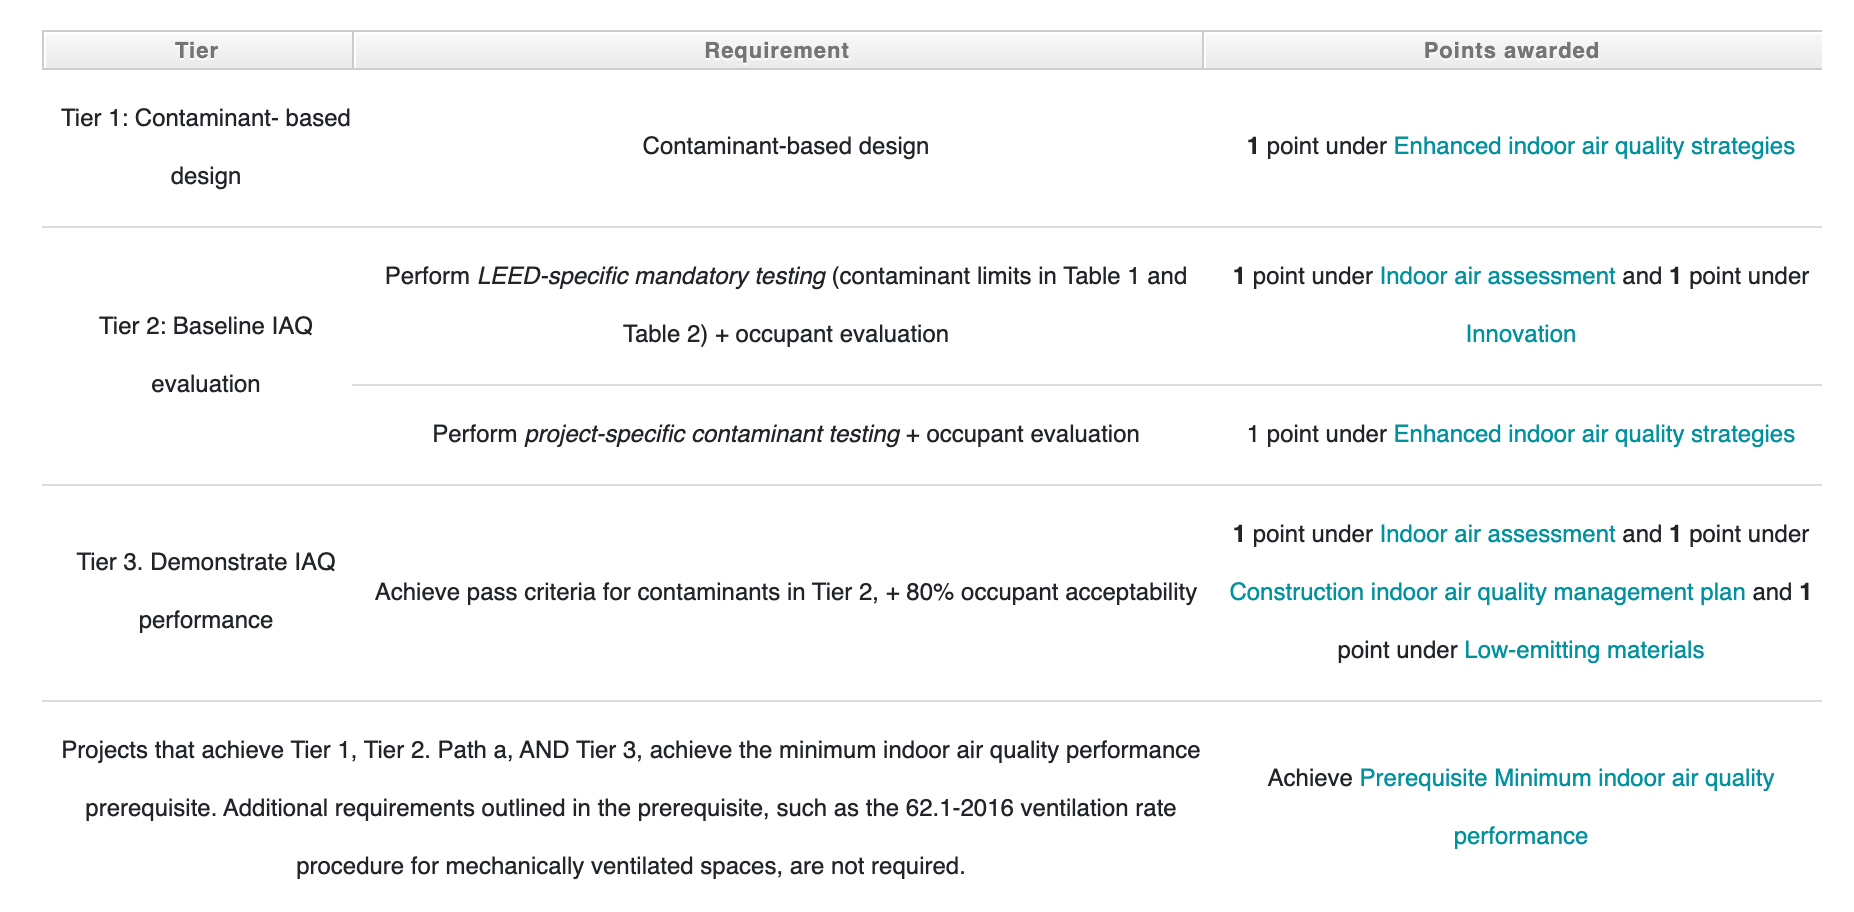Open the Enhanced indoor air quality strategies link in Tier 1 row
This screenshot has height=912, width=1854.
click(1594, 146)
